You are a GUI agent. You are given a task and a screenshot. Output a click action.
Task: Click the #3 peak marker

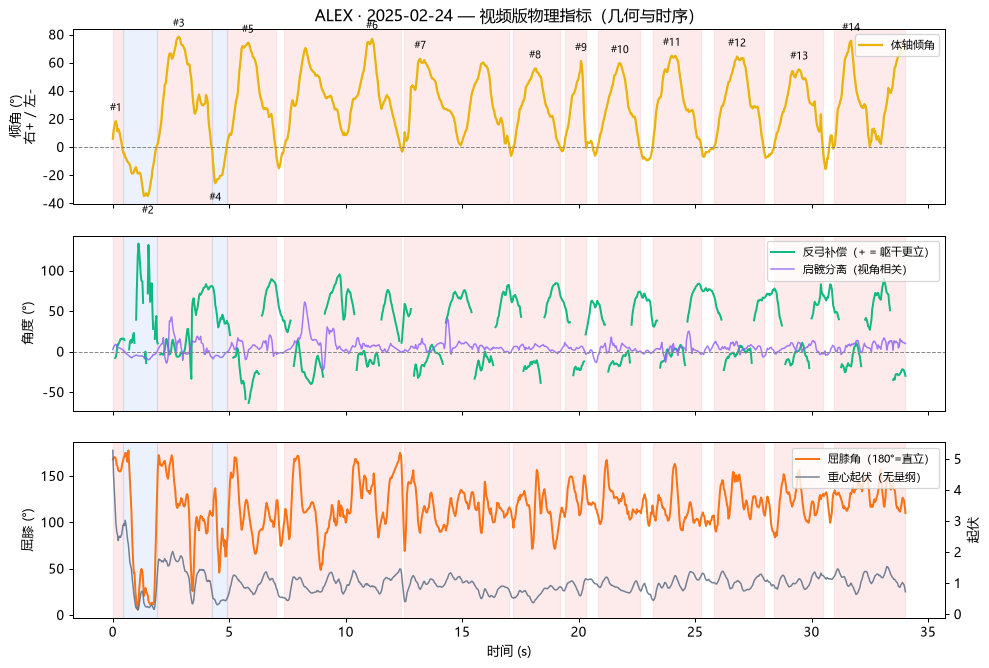[x=178, y=23]
